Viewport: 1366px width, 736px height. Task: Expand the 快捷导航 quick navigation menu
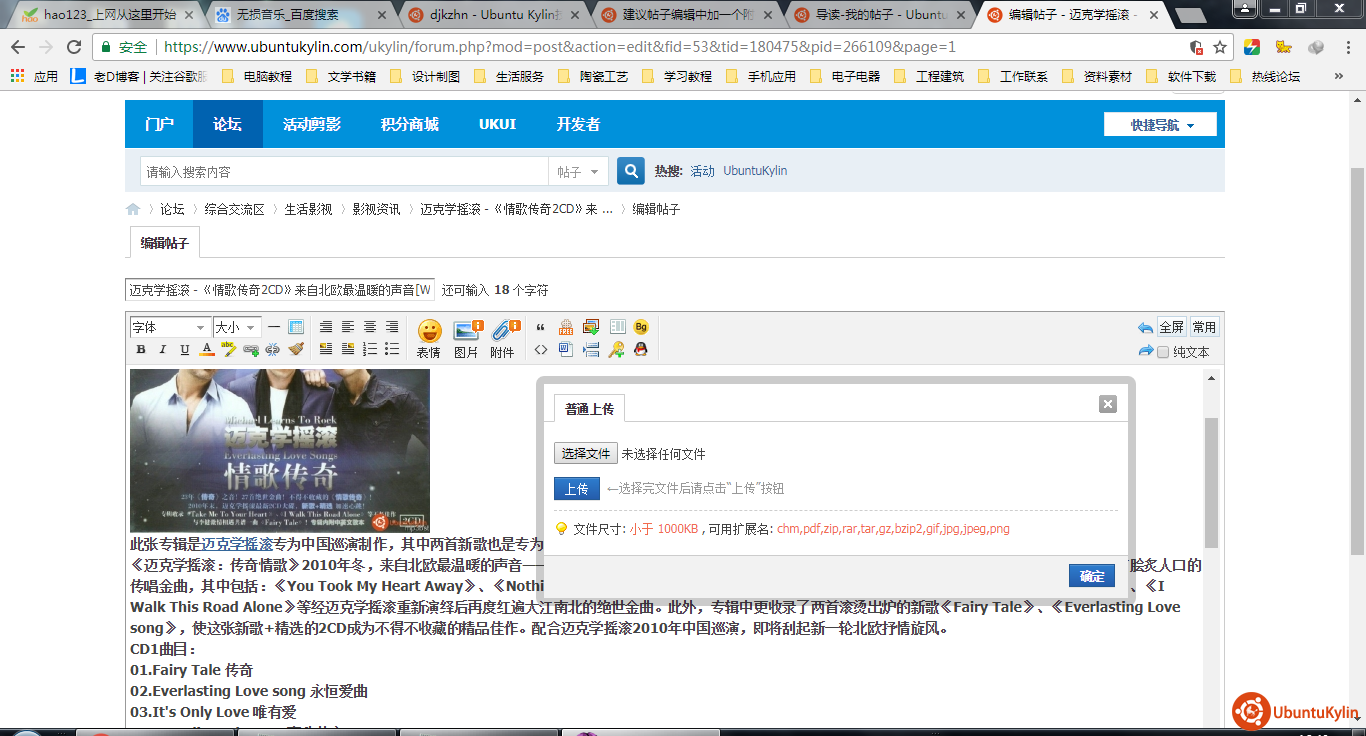1160,125
